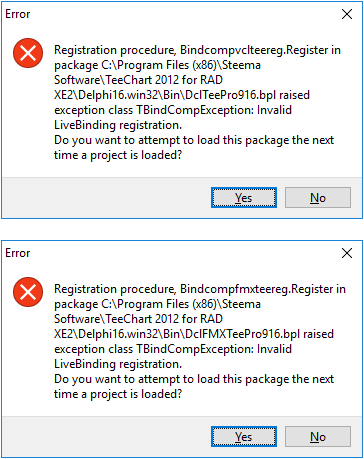Click the Error title of the DclFMXTeePro916 dialog

click(x=18, y=253)
